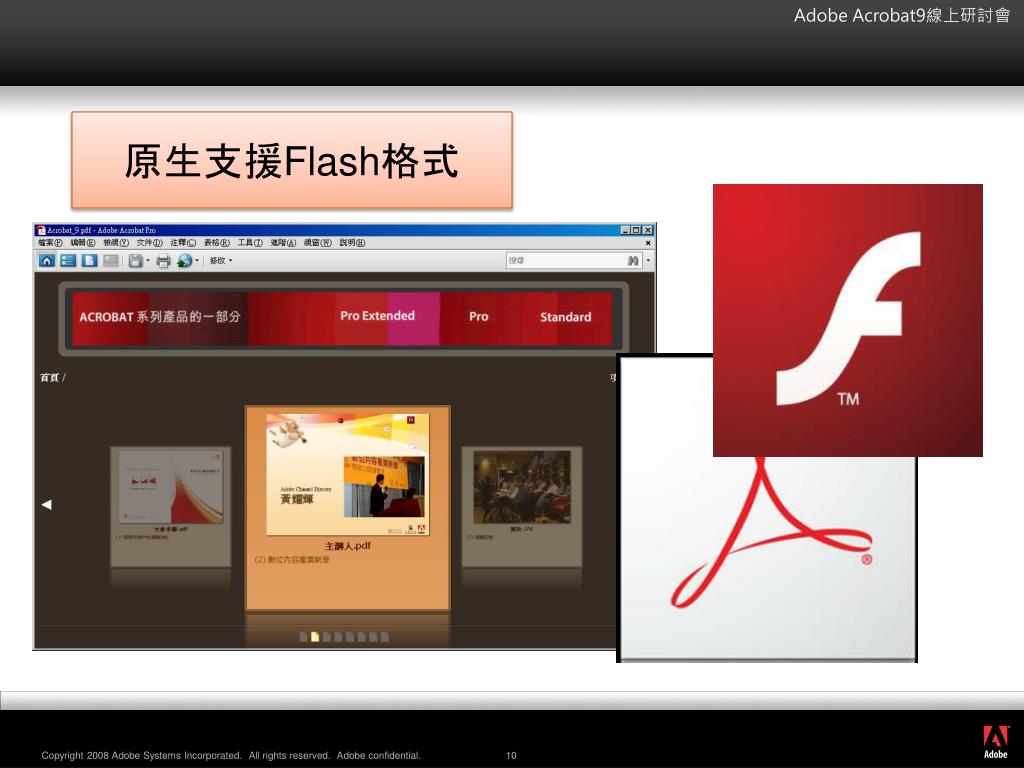Open the 檔案(F) menu
This screenshot has width=1024, height=768.
point(50,243)
